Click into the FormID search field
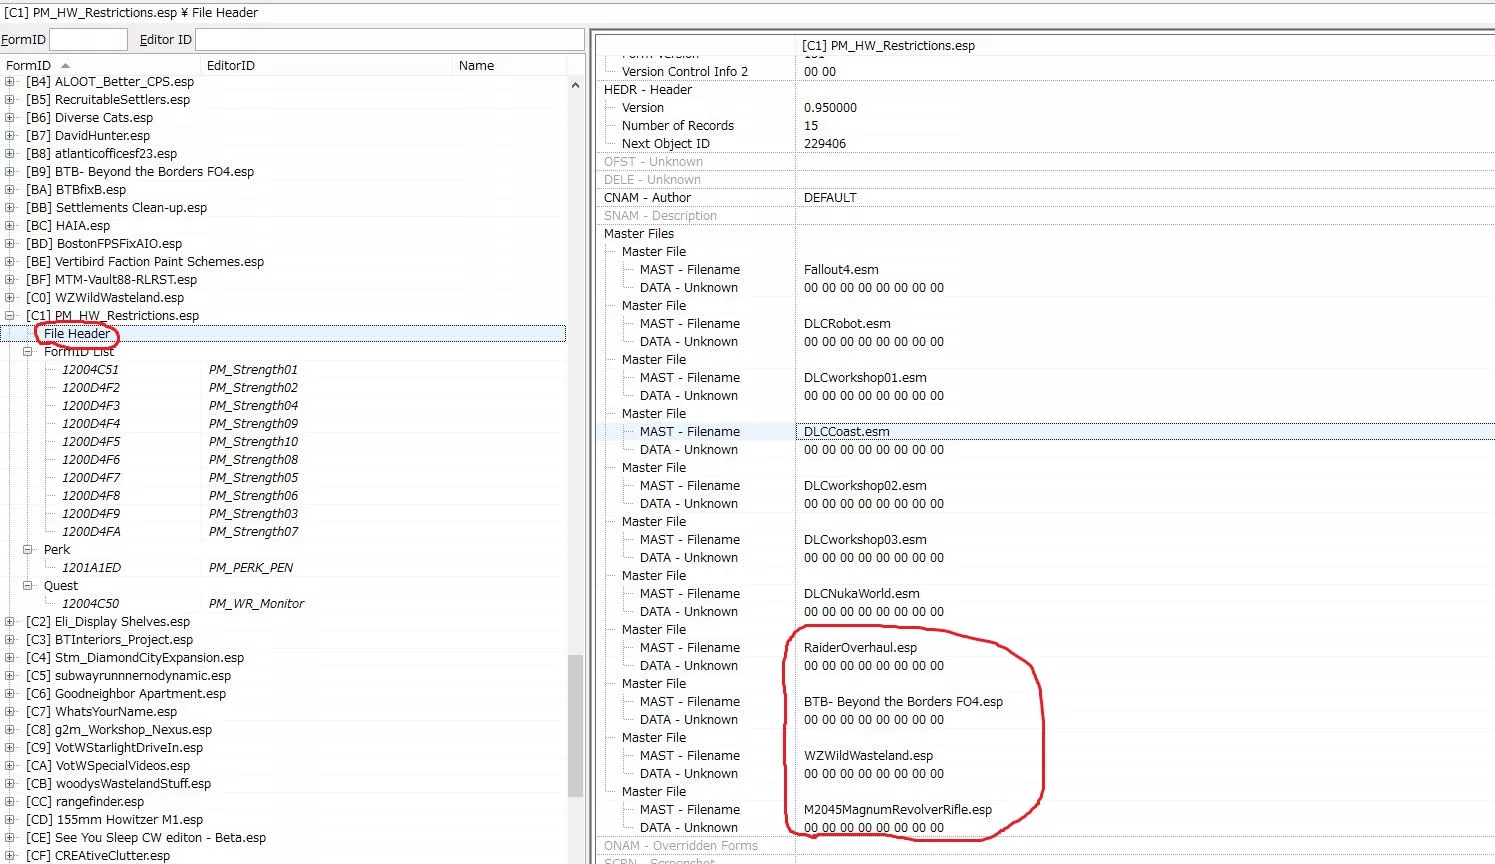The image size is (1495, 864). 88,40
